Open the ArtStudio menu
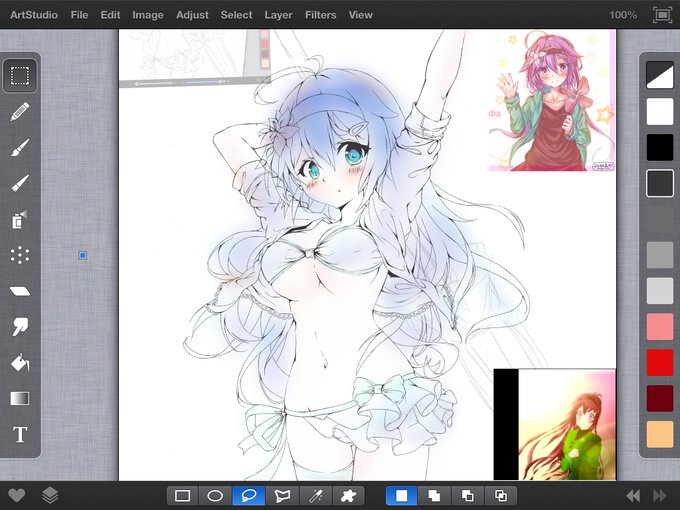The height and width of the screenshot is (510, 680). [34, 15]
